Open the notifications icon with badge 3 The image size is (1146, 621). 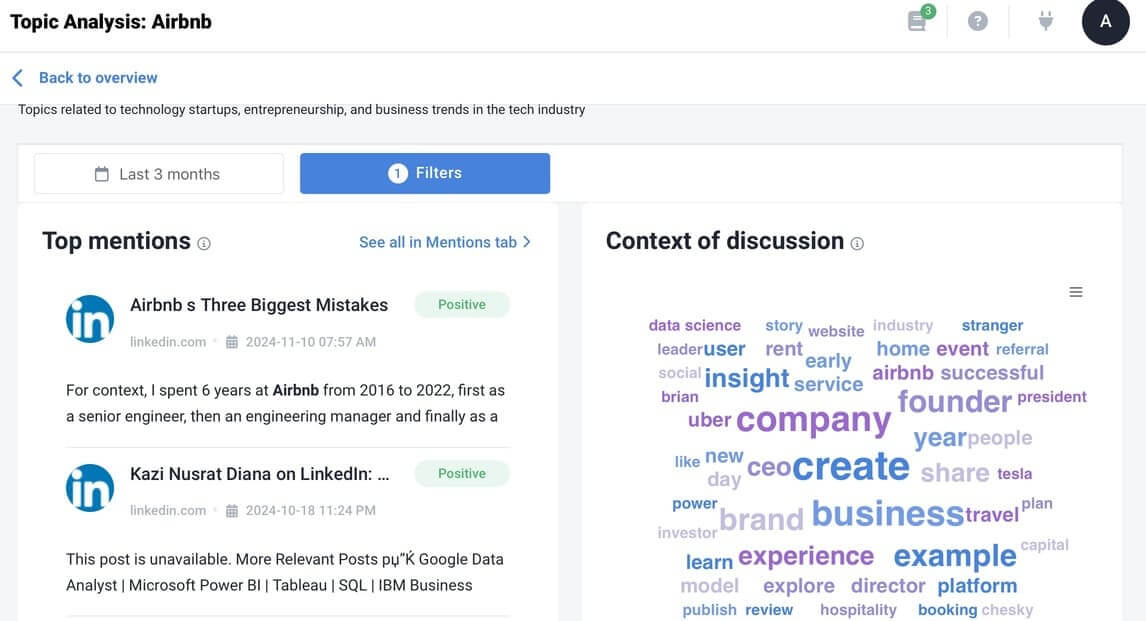[x=919, y=20]
